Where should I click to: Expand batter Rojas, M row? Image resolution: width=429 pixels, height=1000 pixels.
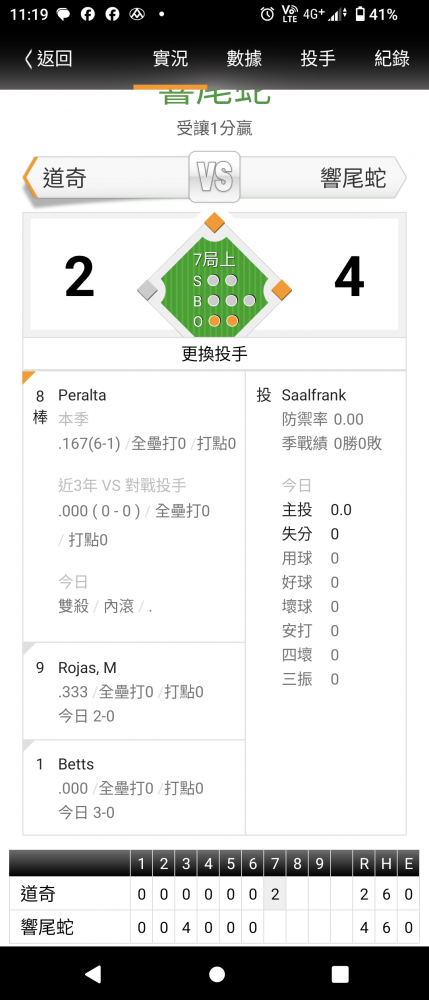coord(134,691)
